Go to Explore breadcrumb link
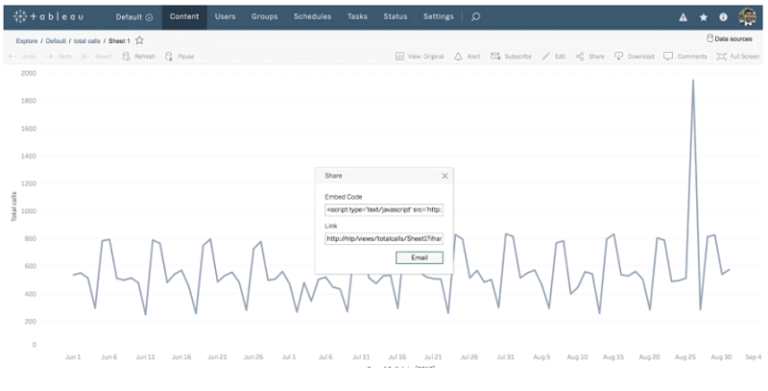 [26, 41]
